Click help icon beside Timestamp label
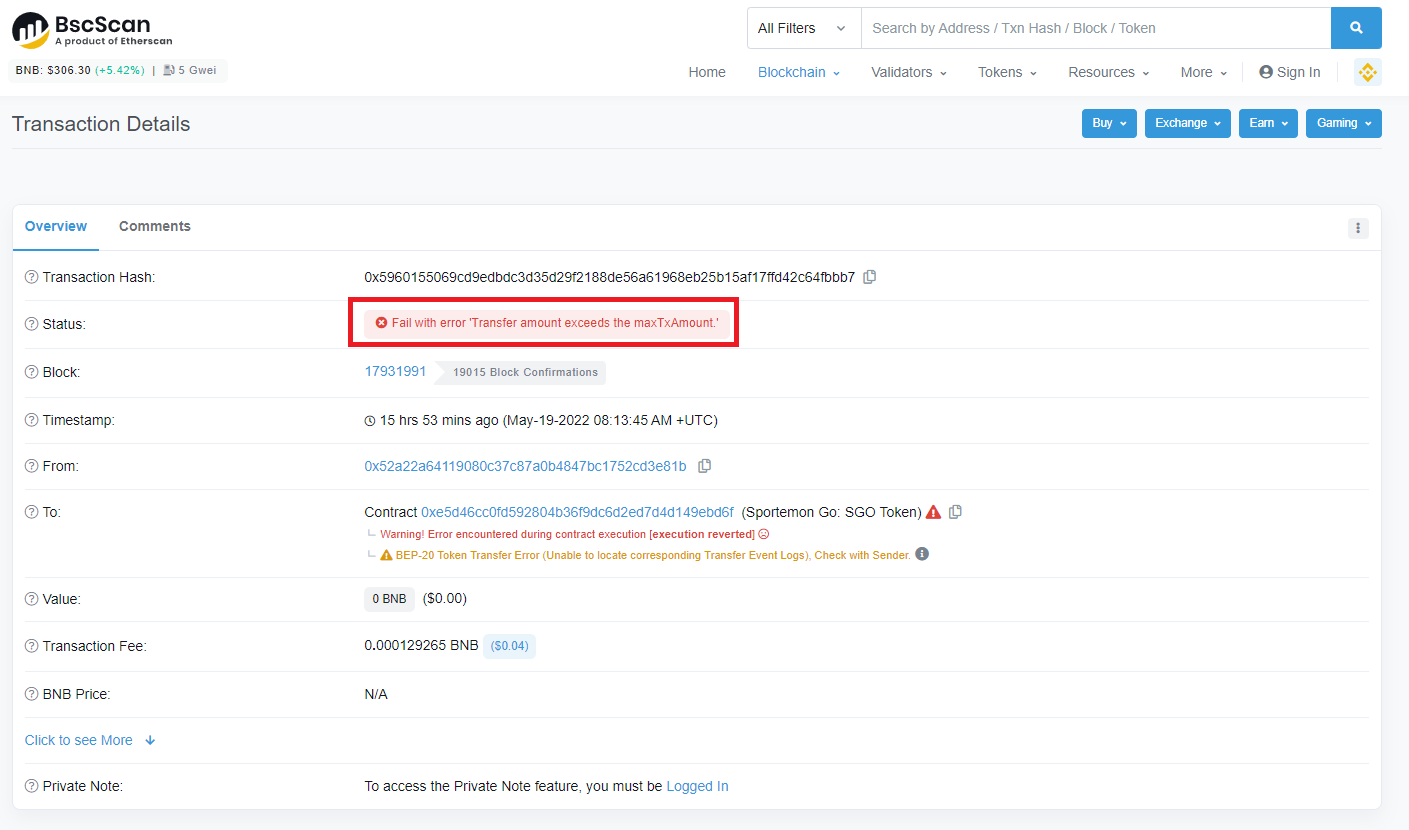1409x830 pixels. pos(31,420)
